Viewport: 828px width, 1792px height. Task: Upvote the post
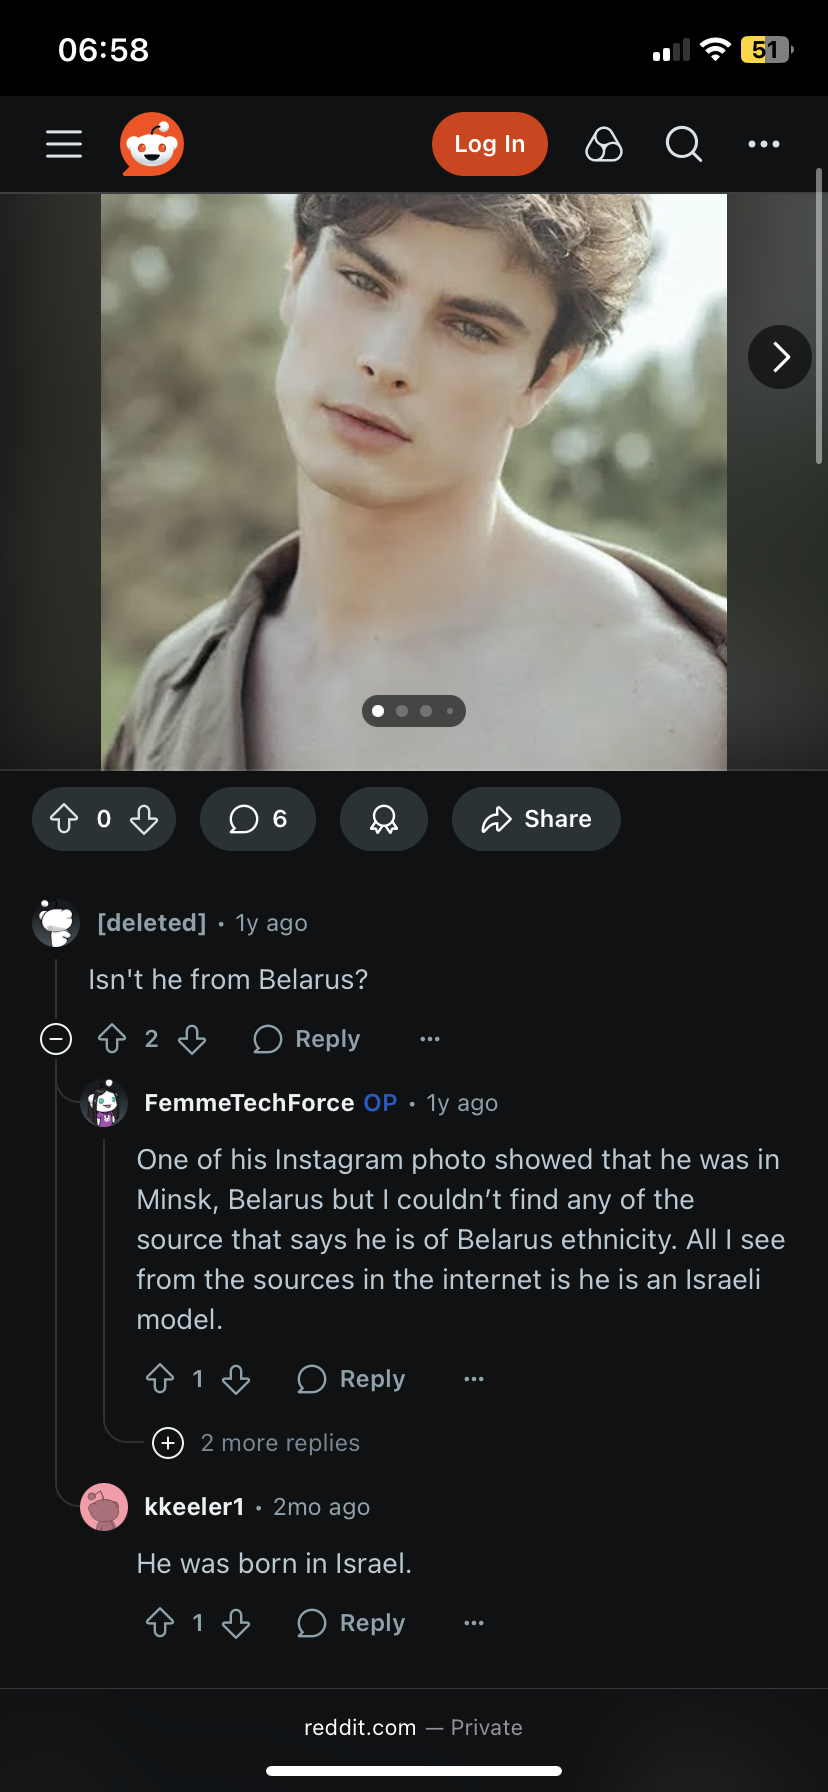tap(65, 819)
